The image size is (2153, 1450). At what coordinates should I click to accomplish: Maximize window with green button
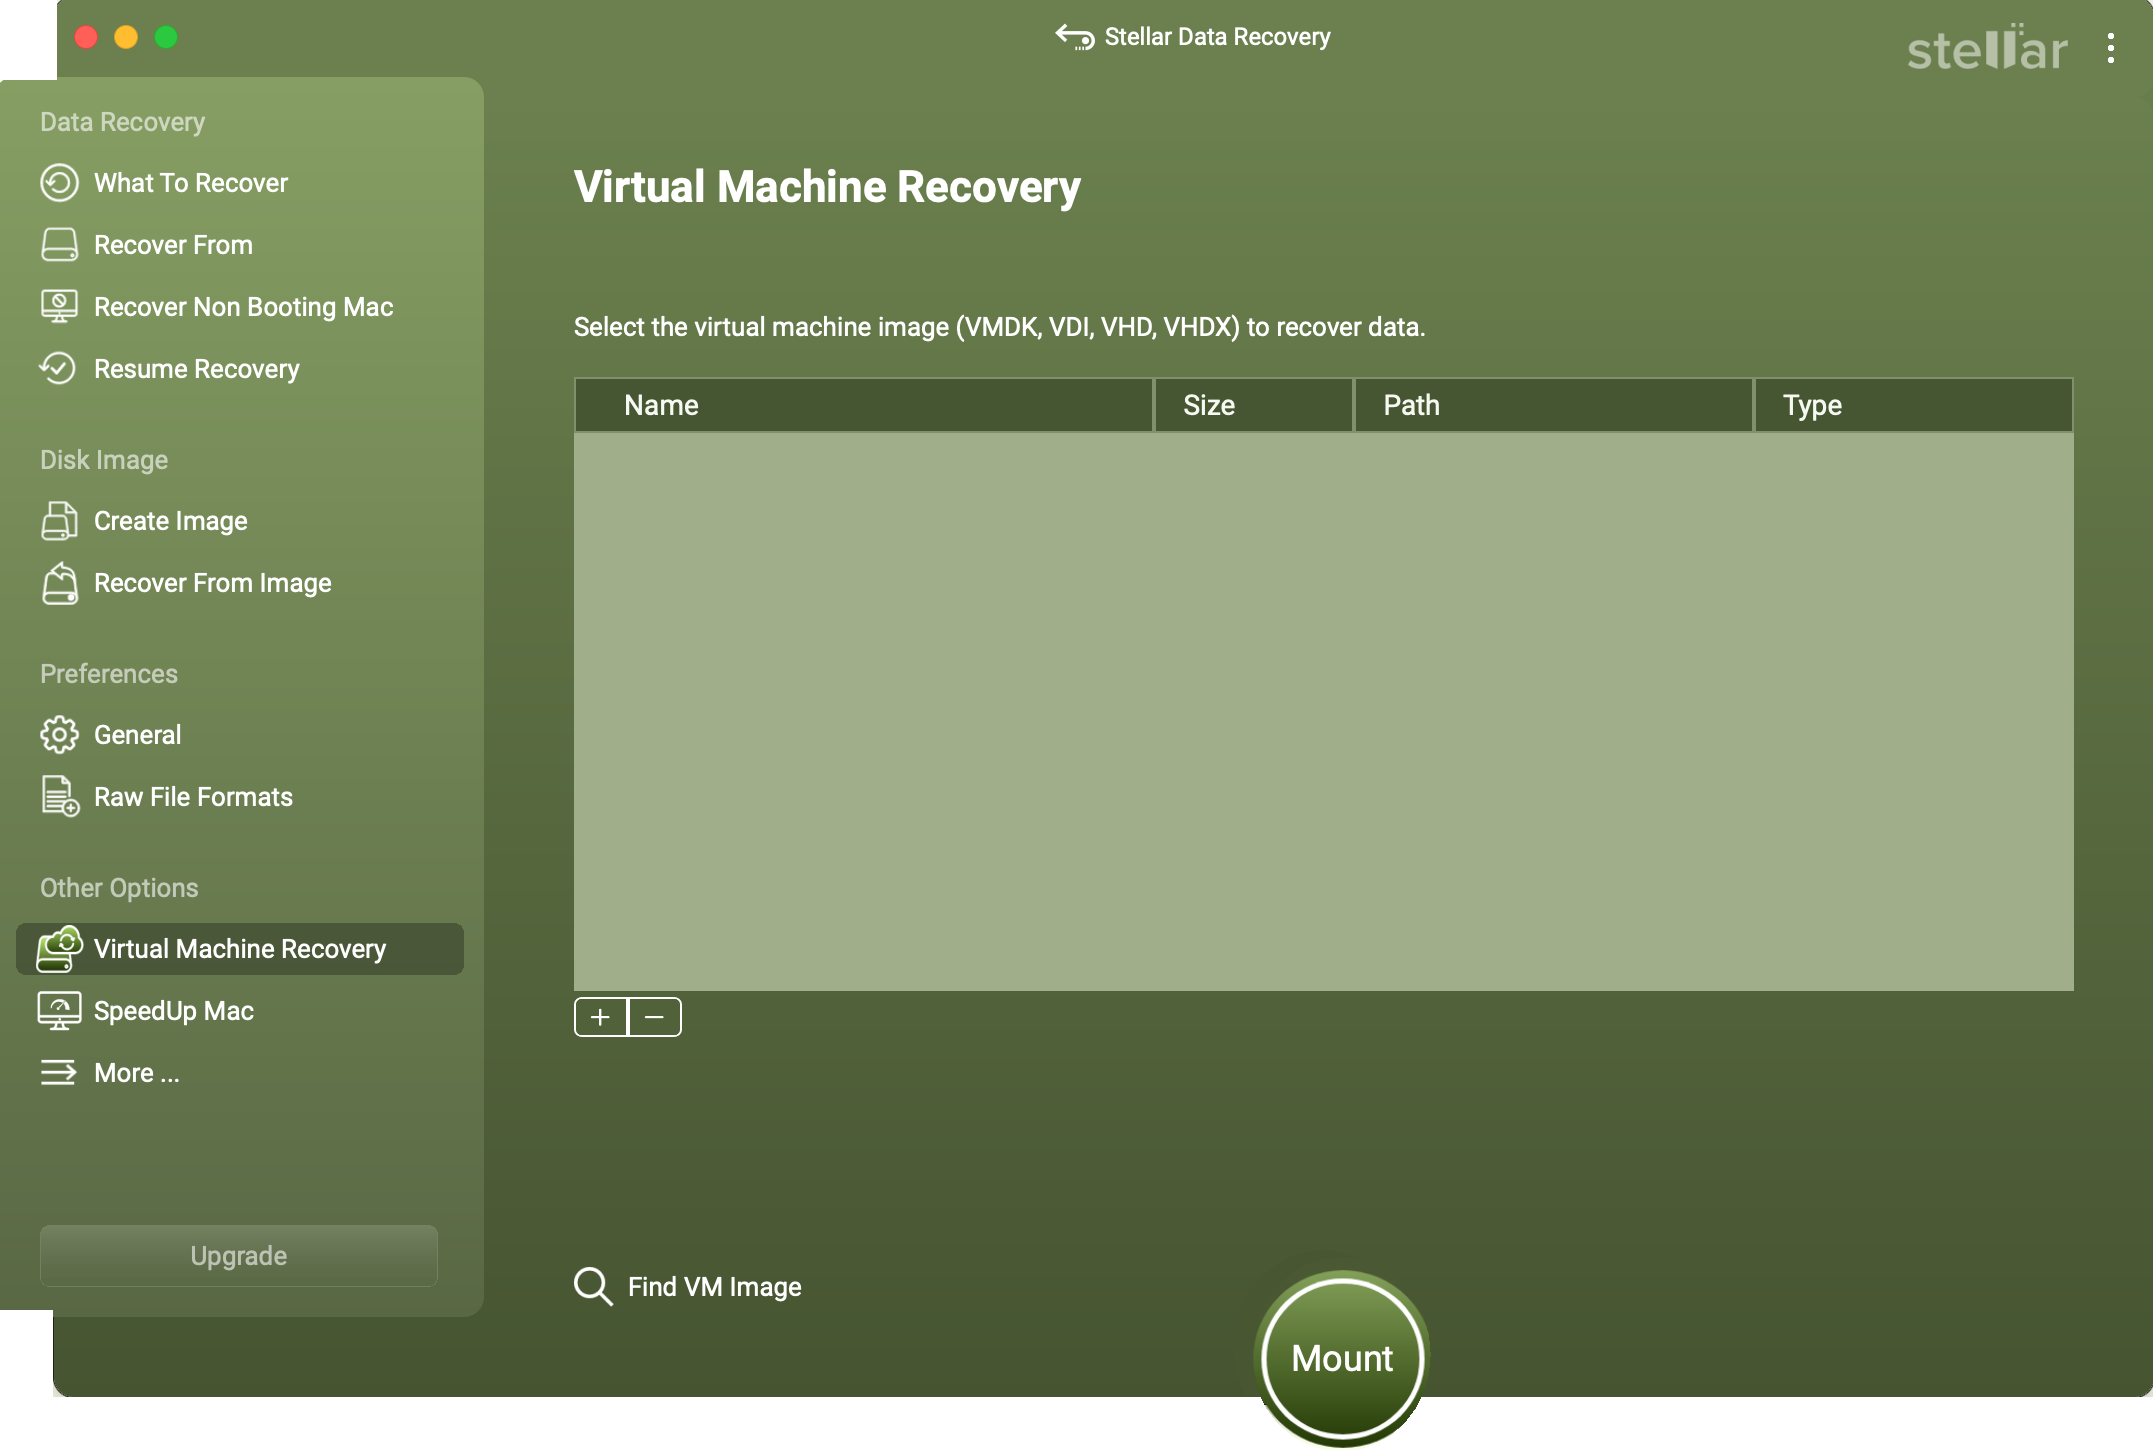click(166, 37)
